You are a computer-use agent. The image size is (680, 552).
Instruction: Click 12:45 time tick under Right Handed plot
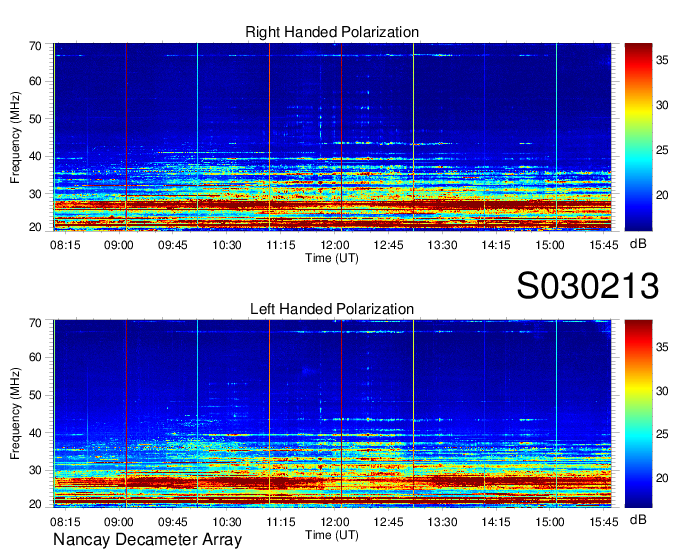coord(389,245)
